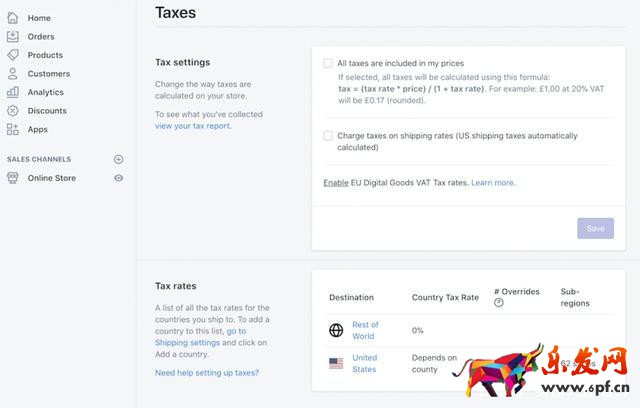
Task: Open the Rest of World tax rate
Action: coord(365,330)
